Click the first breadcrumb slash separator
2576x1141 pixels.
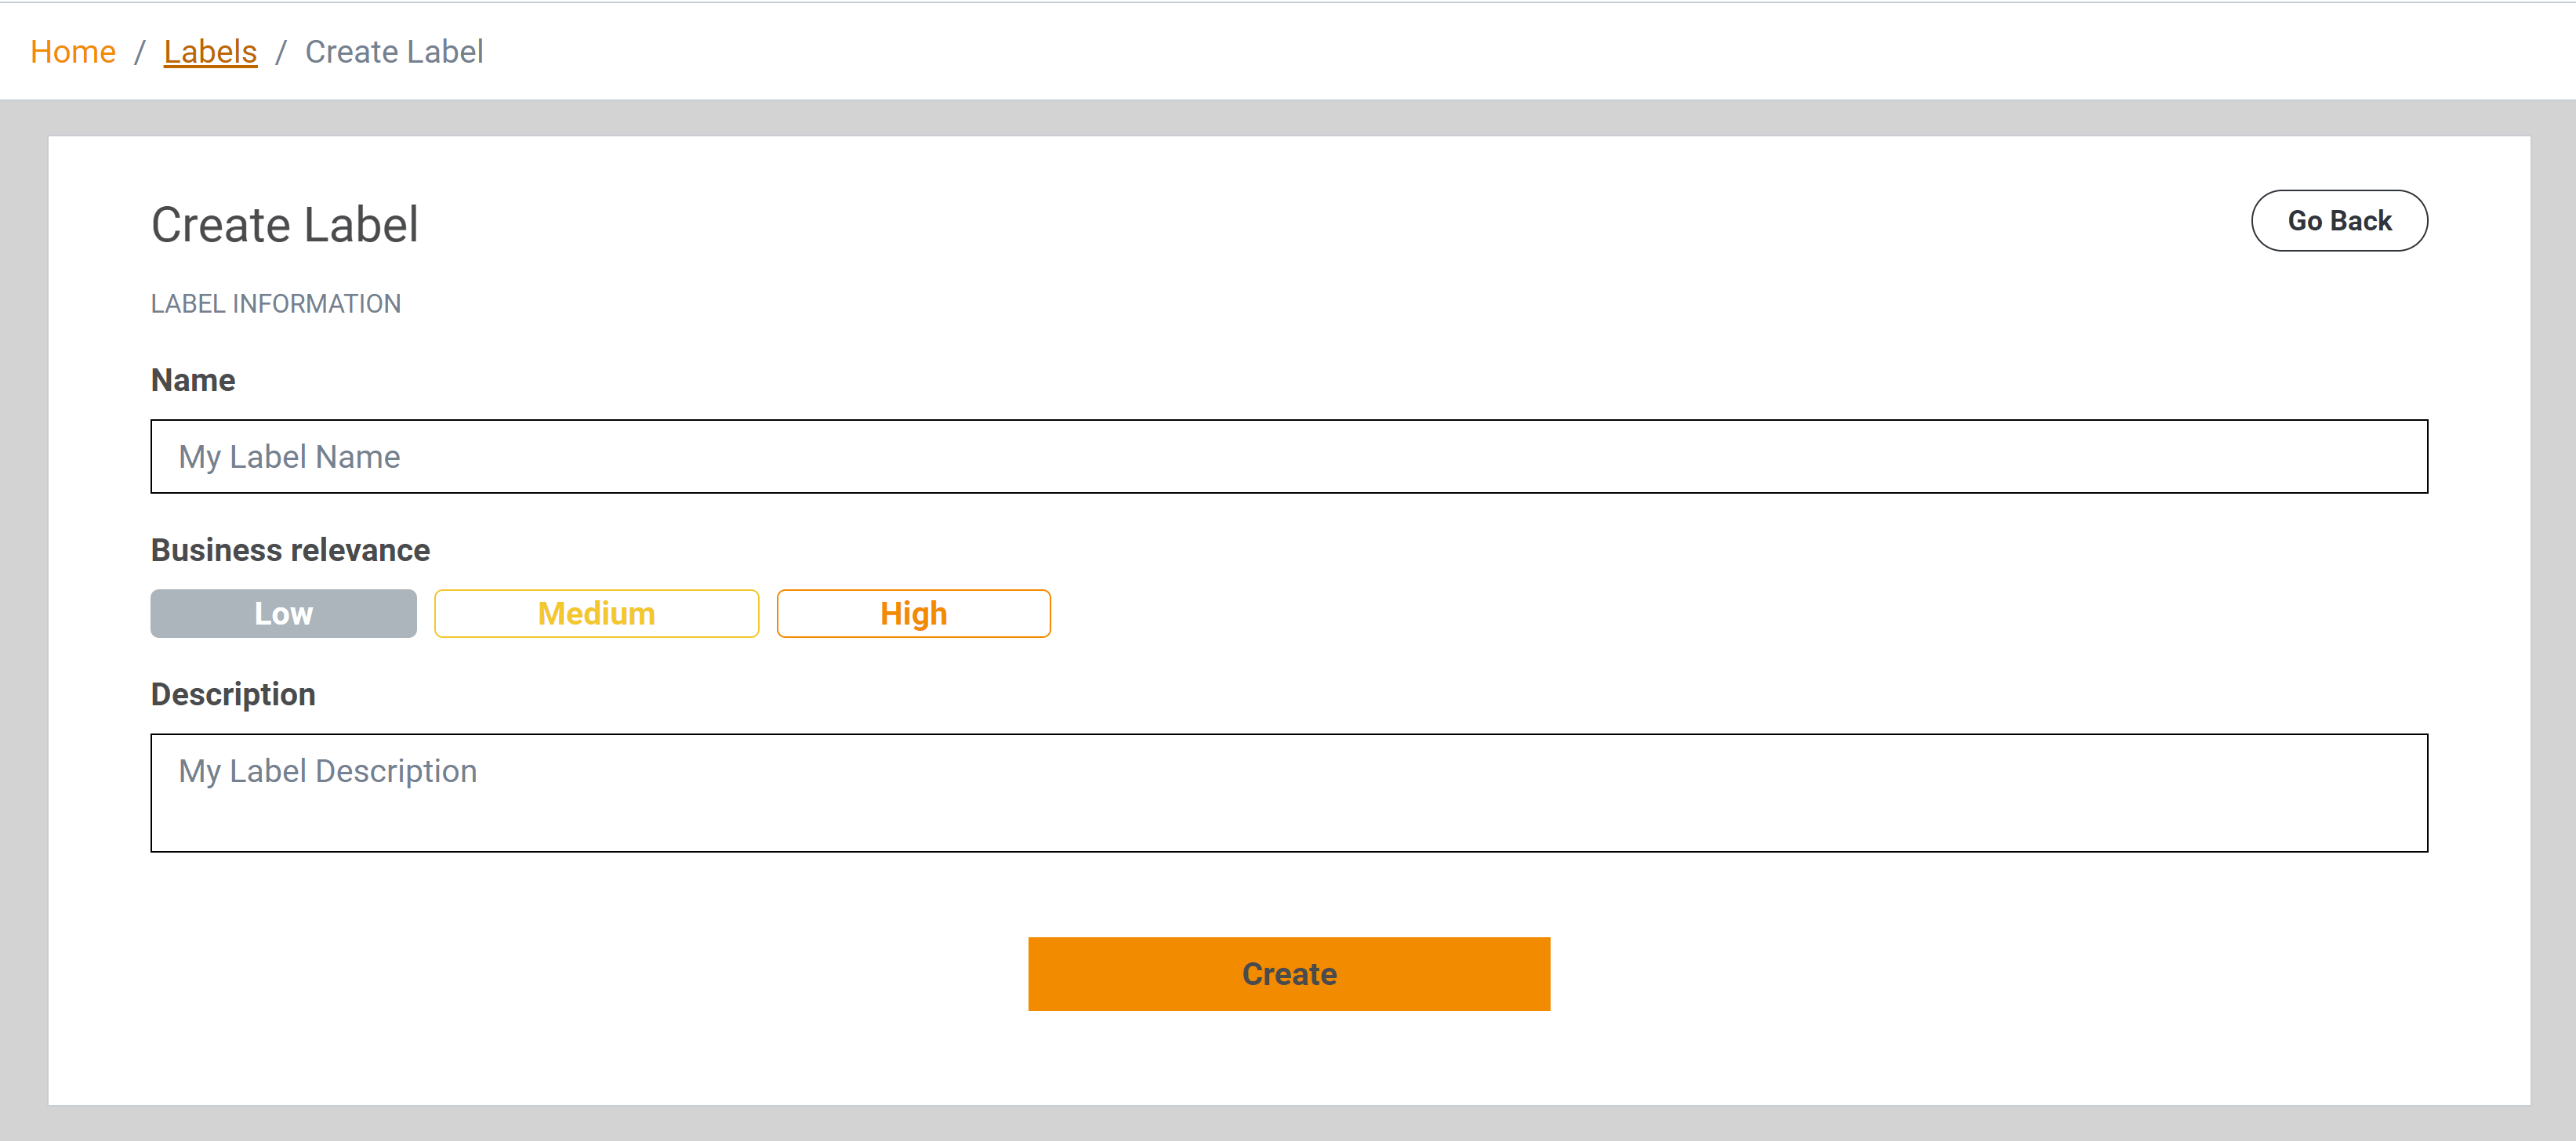[140, 52]
